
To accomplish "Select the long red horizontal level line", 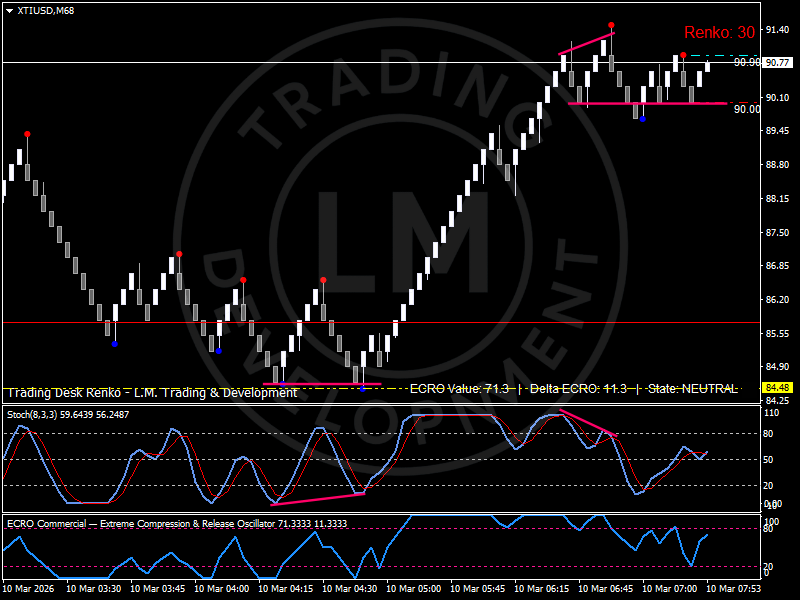I will [380, 322].
